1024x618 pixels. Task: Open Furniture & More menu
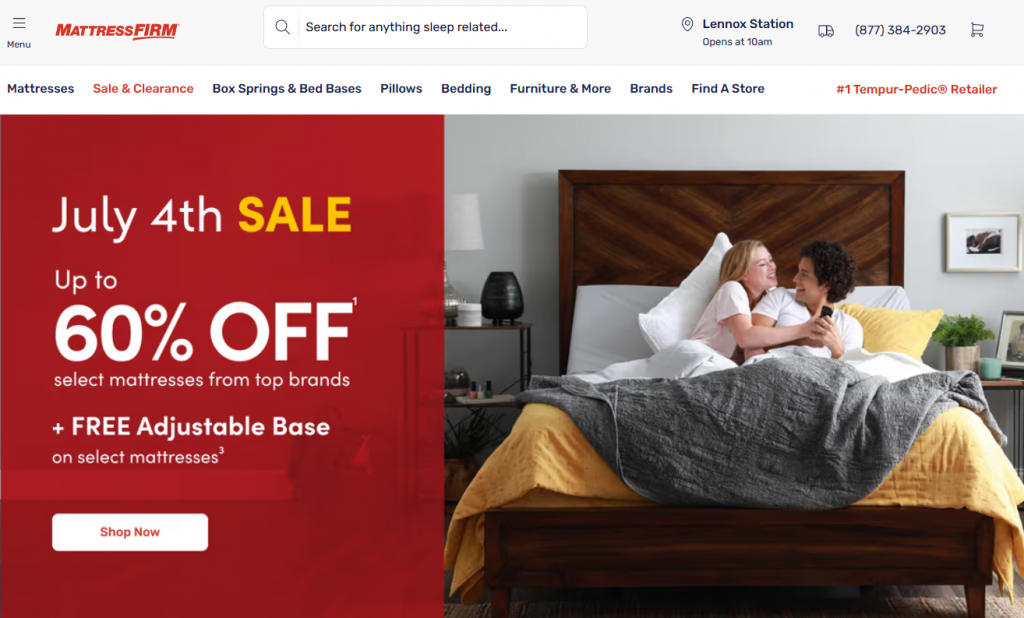tap(560, 89)
